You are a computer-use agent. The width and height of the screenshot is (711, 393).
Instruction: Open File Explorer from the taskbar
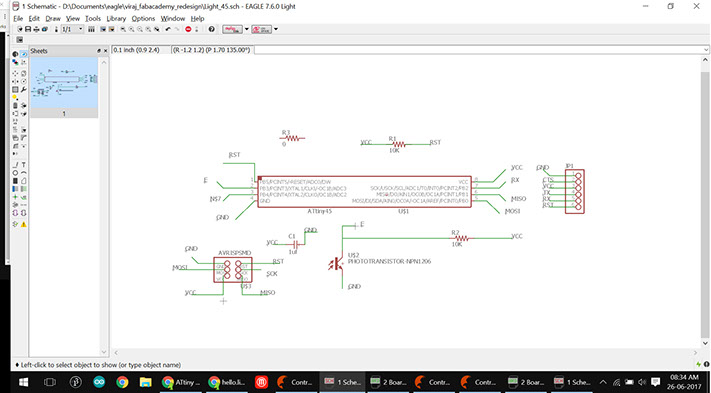145,382
